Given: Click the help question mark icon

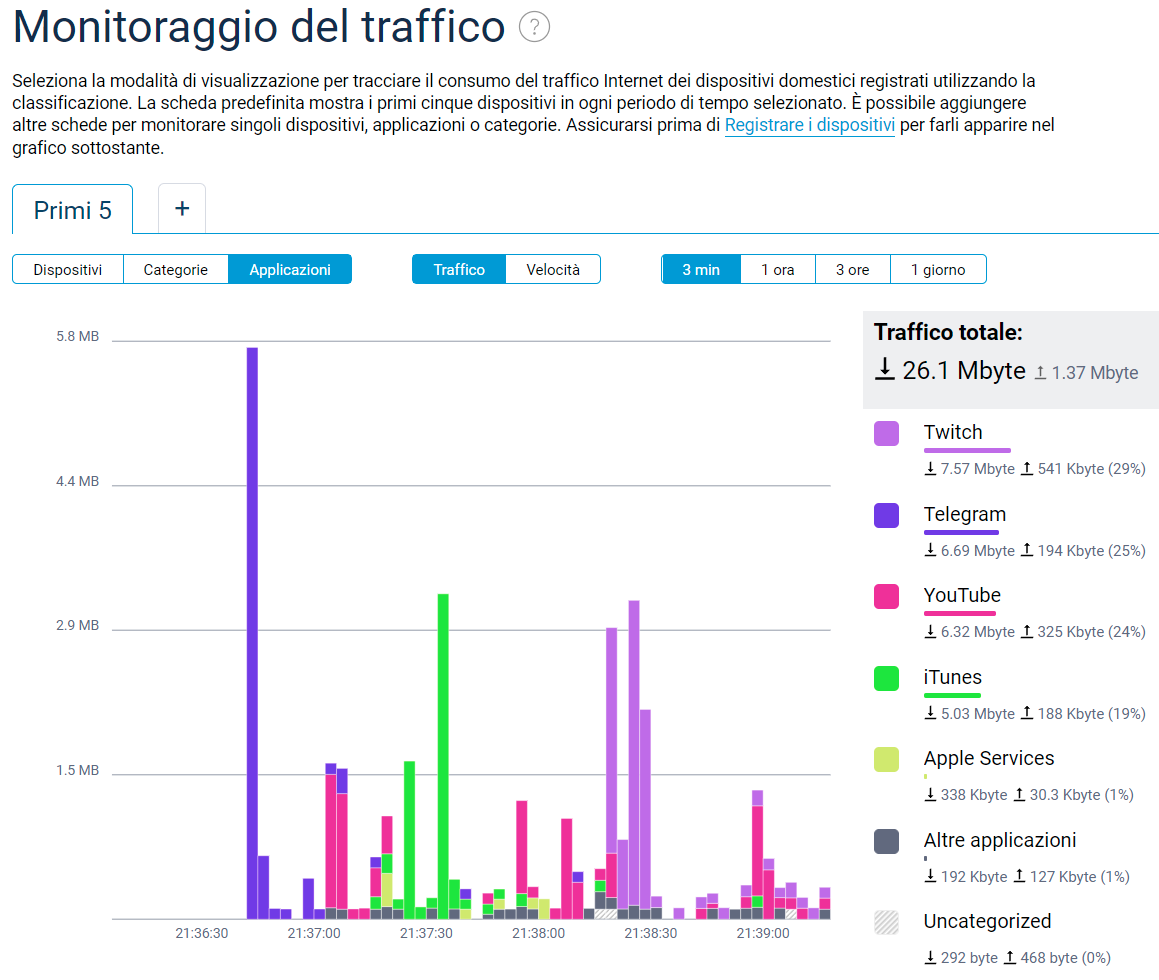Looking at the screenshot, I should (535, 27).
